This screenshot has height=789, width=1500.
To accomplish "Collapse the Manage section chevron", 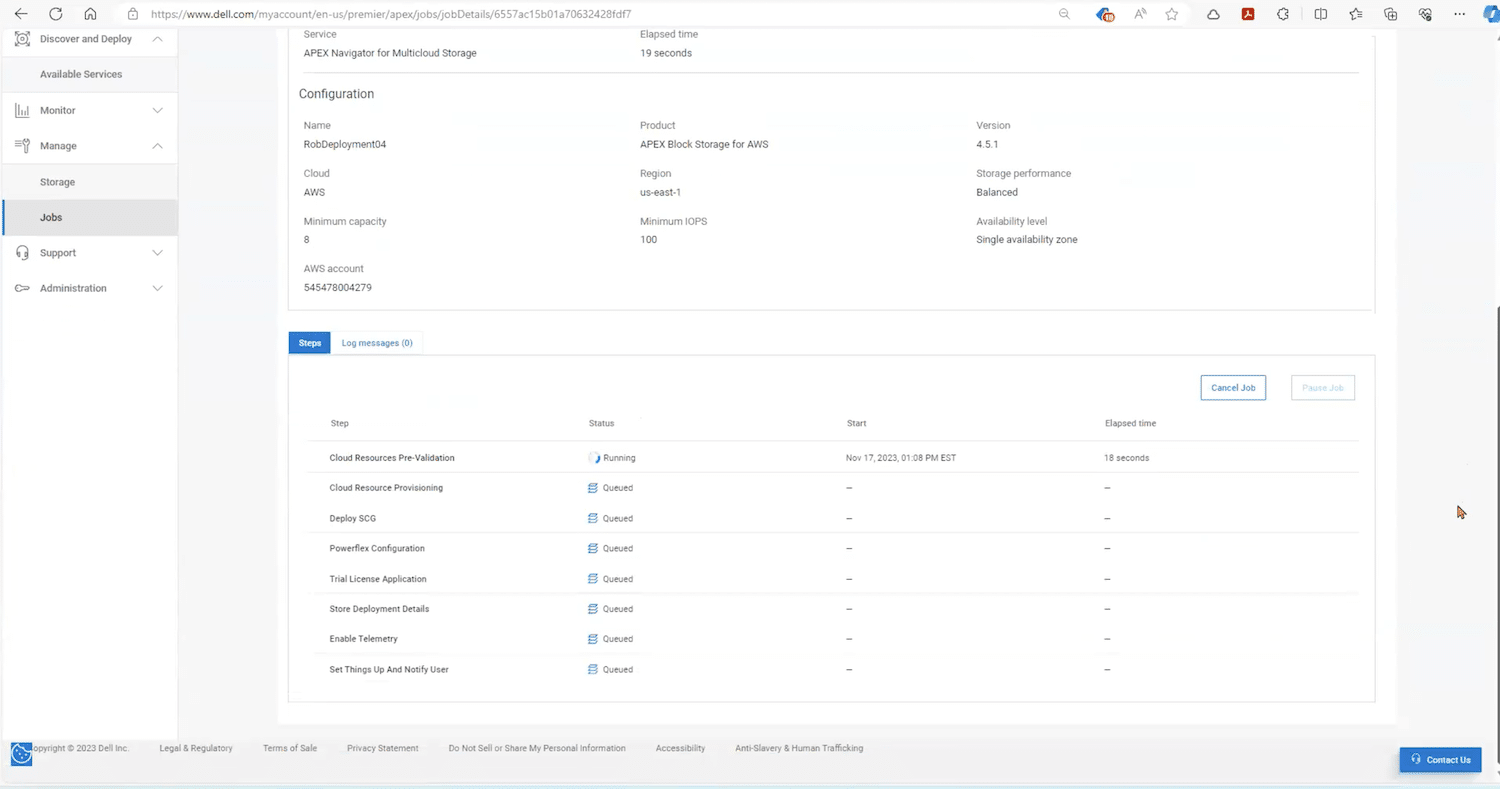I will 157,146.
